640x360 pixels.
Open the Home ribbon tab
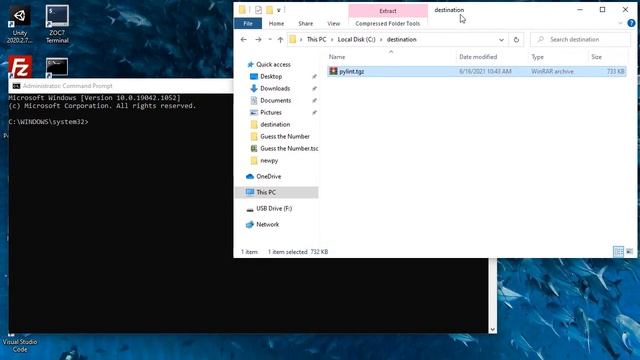(276, 23)
